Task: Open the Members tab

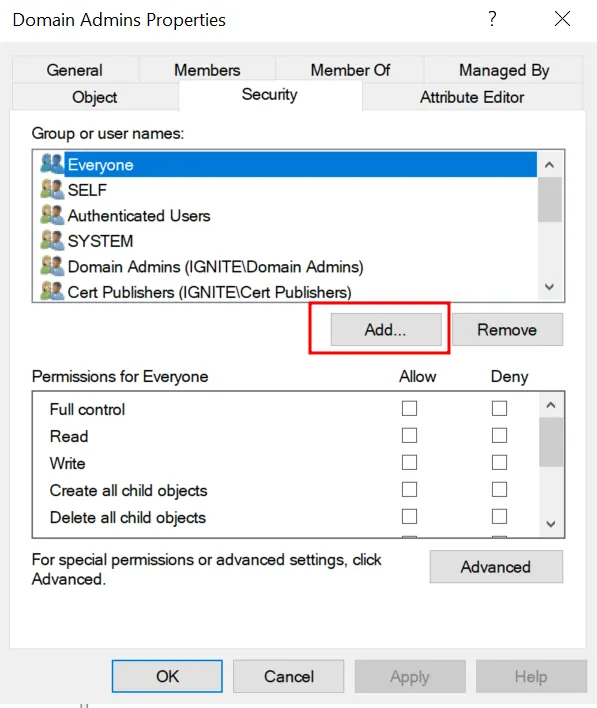Action: pos(207,70)
